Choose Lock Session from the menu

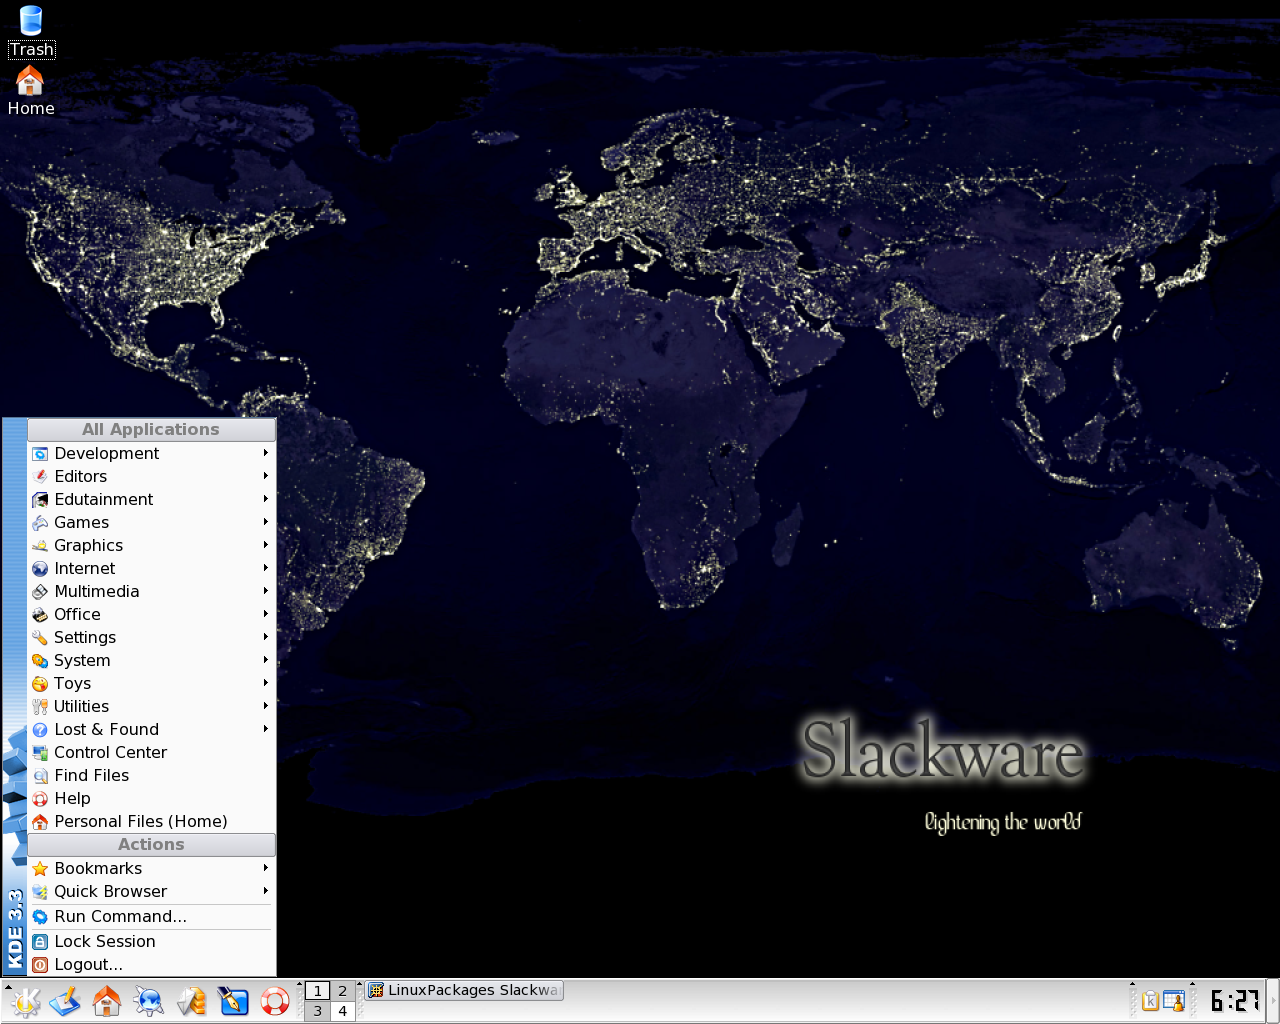click(x=152, y=941)
